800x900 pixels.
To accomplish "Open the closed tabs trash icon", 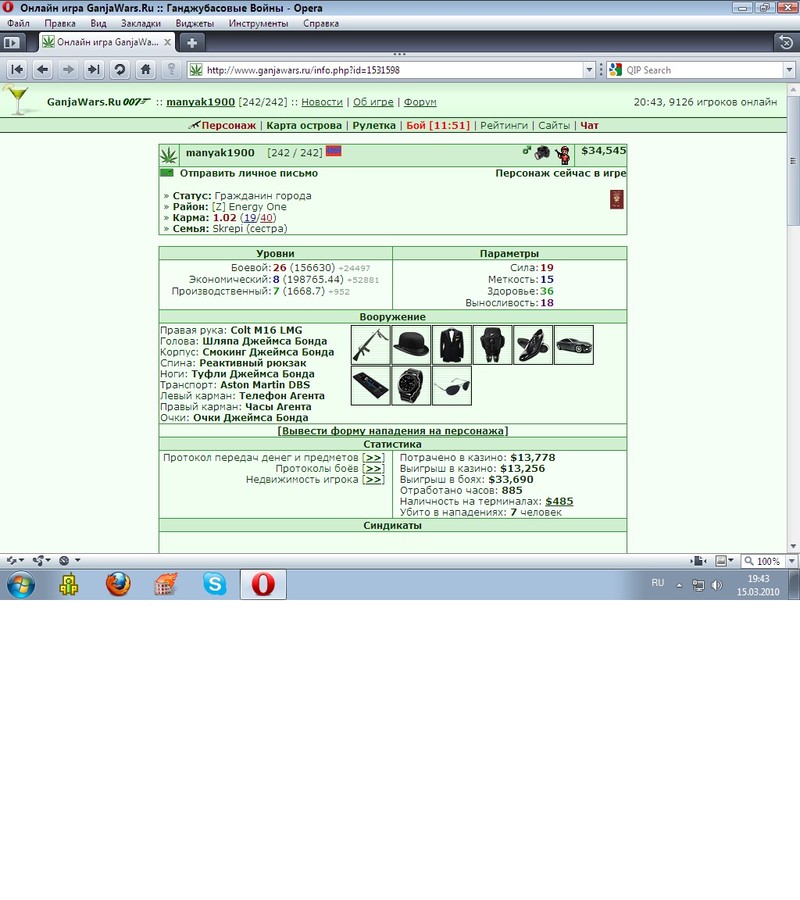I will click(x=786, y=42).
